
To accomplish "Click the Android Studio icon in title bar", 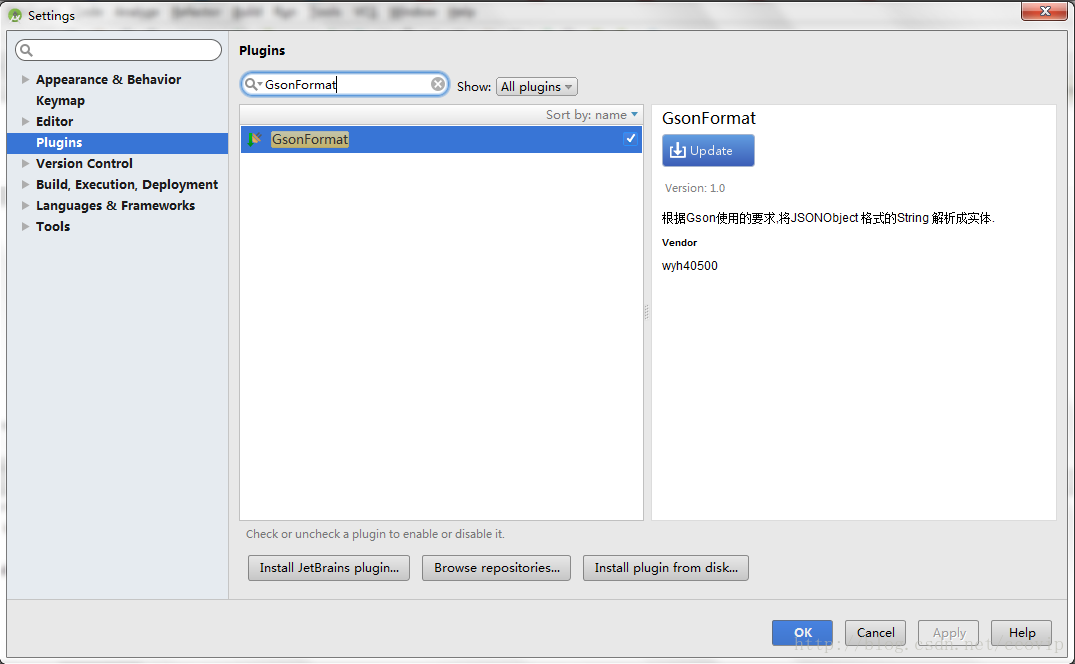I will [x=15, y=15].
